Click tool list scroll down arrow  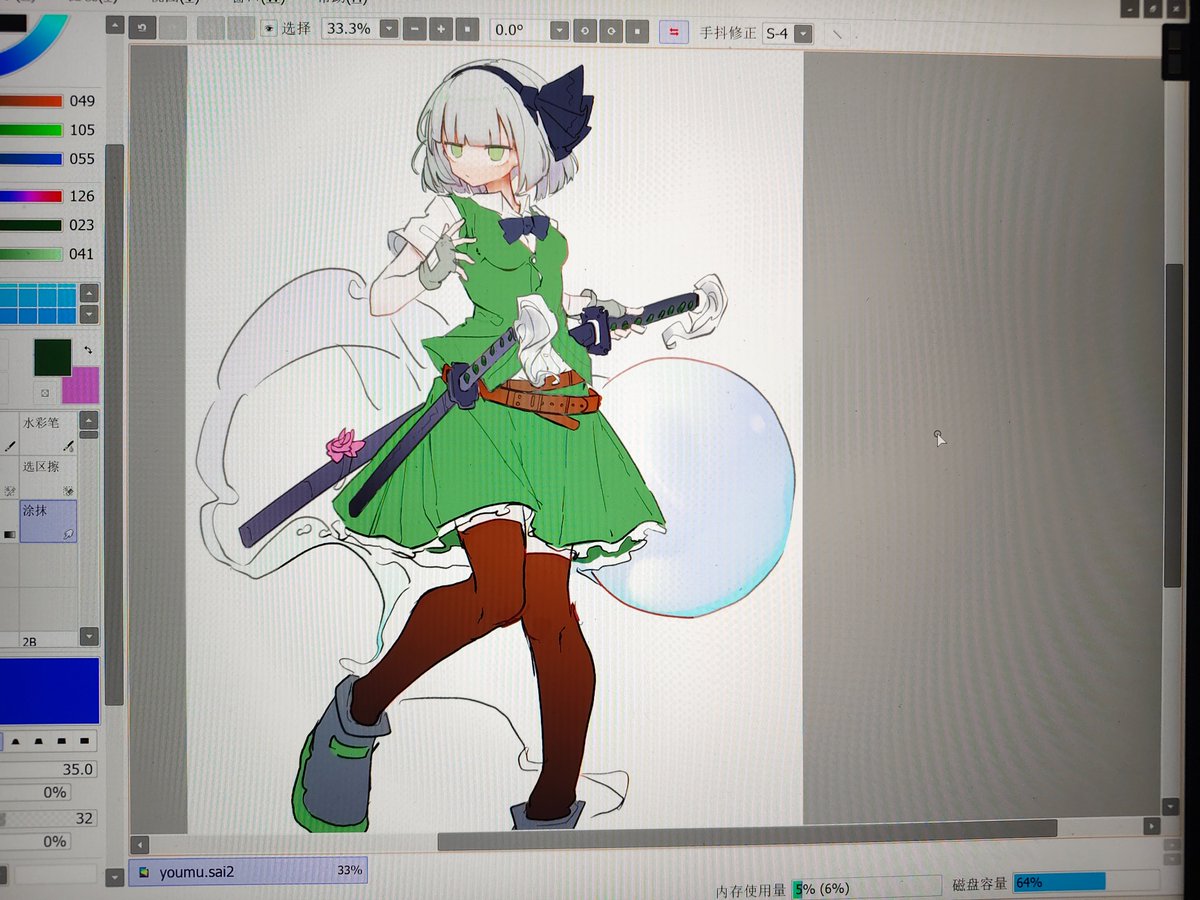click(x=89, y=636)
